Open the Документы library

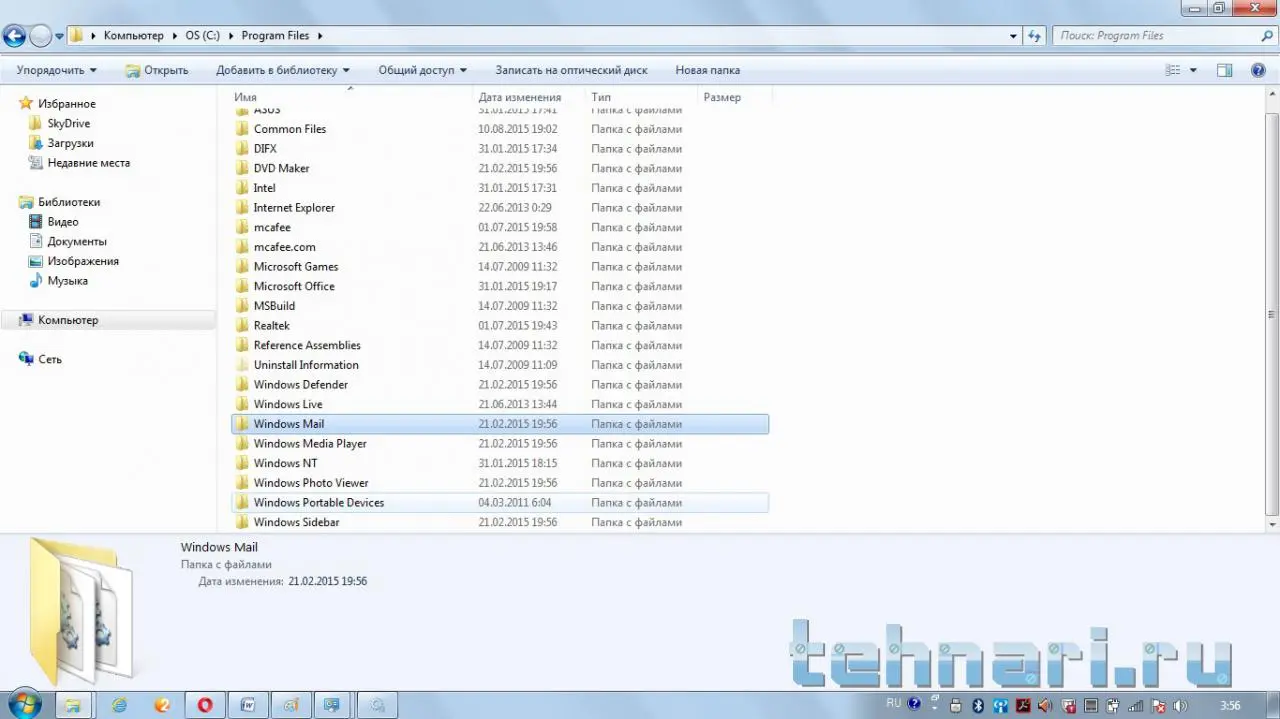coord(76,241)
